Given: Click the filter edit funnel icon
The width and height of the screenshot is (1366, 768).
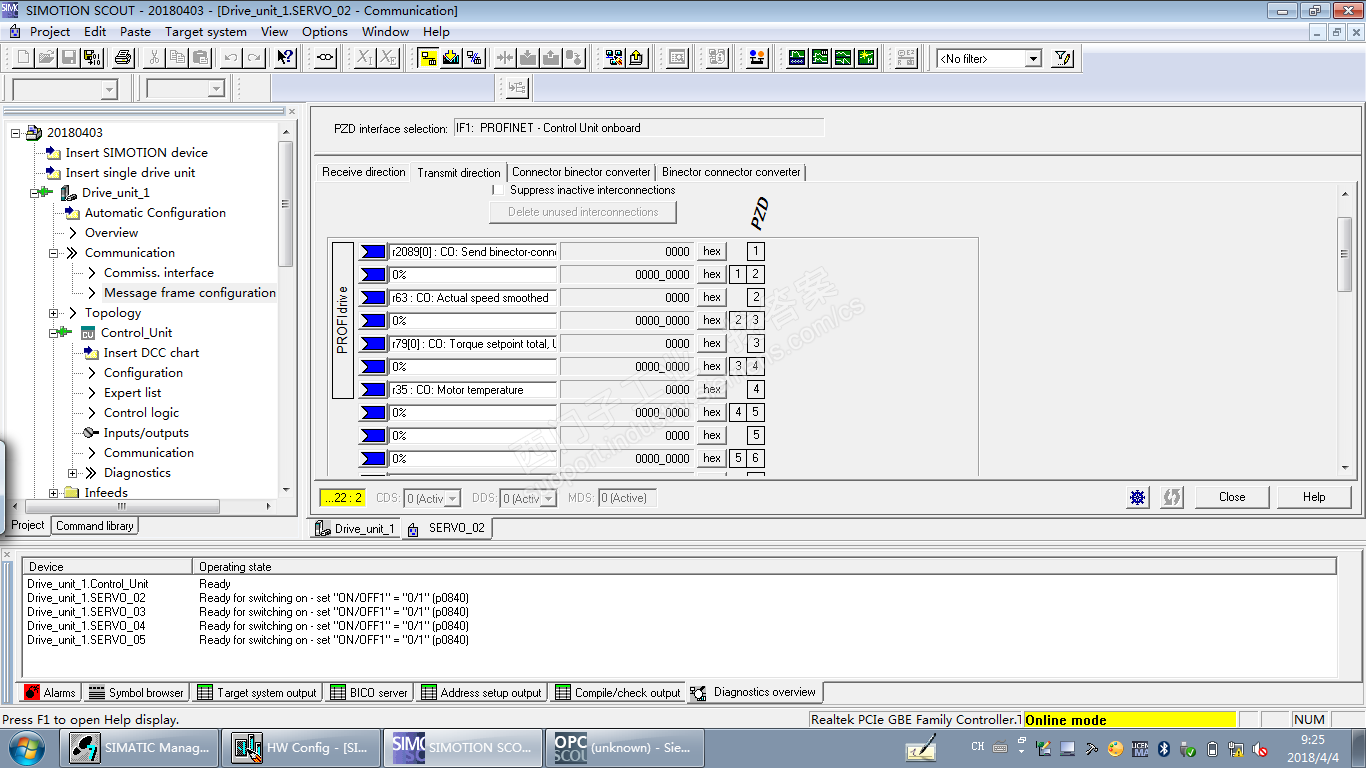Looking at the screenshot, I should (1063, 58).
